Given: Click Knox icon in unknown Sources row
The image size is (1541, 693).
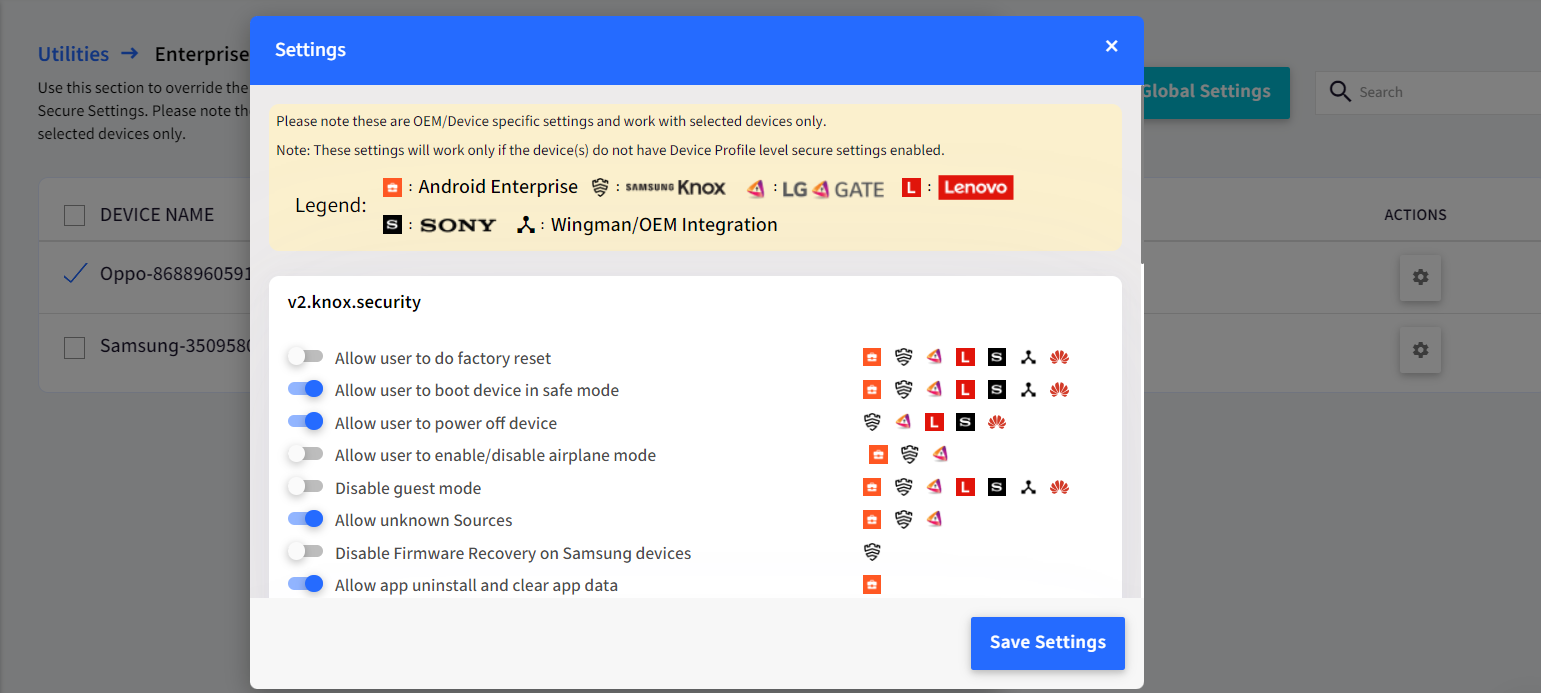Looking at the screenshot, I should click(x=904, y=519).
